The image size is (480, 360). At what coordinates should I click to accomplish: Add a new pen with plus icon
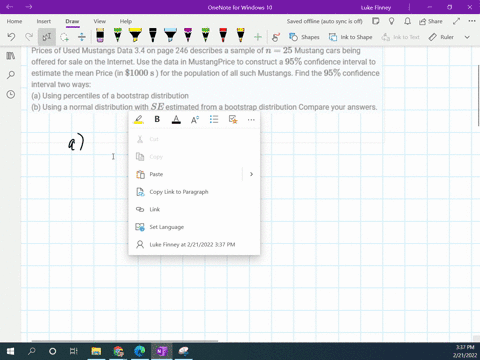[258, 37]
